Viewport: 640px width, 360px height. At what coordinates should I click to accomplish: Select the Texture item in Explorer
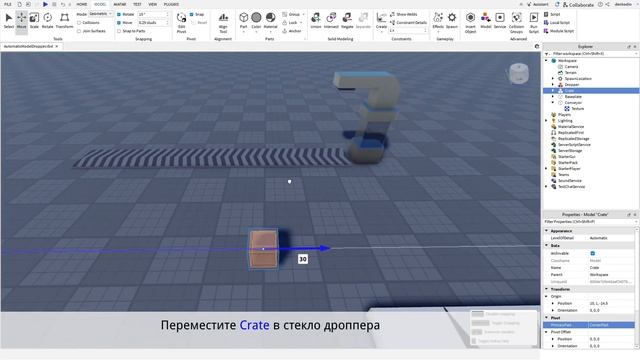[x=577, y=109]
